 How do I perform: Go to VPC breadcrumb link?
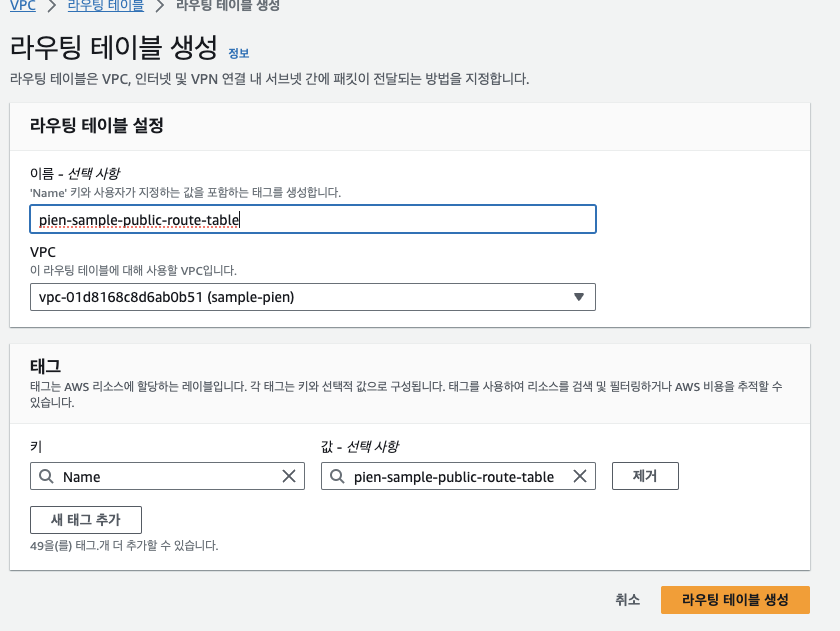(x=23, y=6)
